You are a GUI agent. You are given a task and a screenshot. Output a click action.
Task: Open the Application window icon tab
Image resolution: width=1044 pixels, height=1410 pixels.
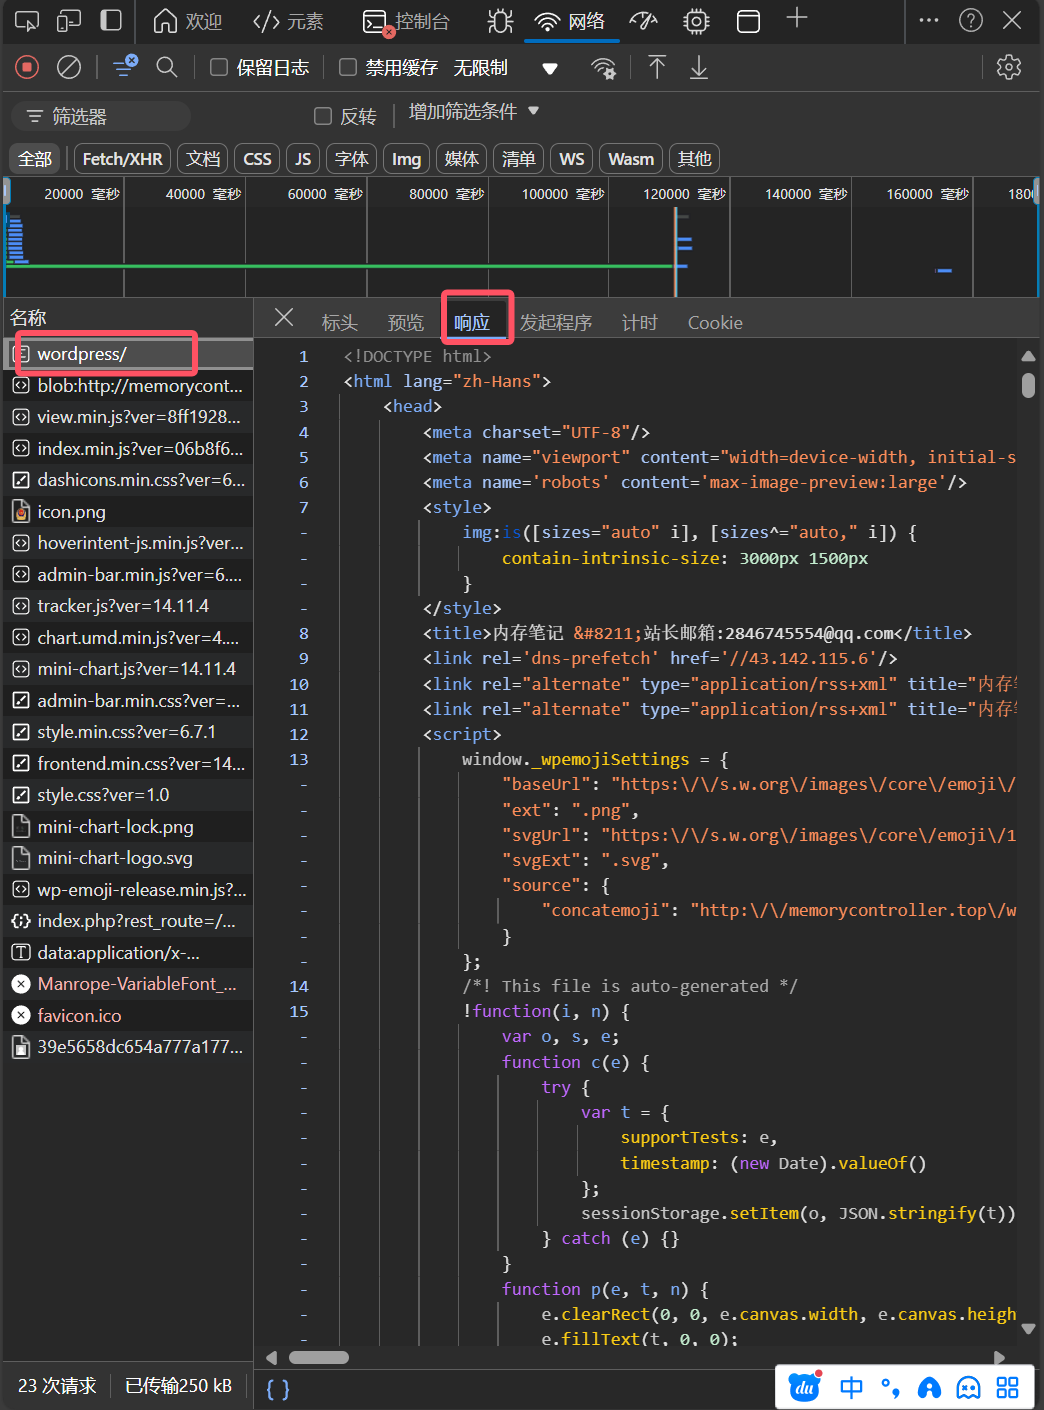[748, 21]
